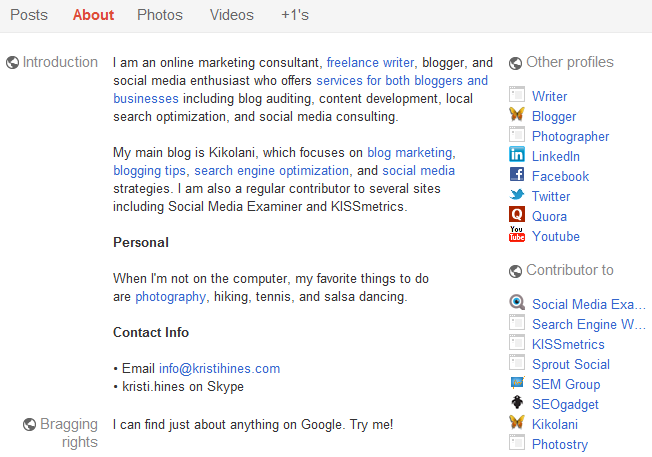Click the globe icon beside Introduction
The image size is (652, 457).
pos(12,63)
